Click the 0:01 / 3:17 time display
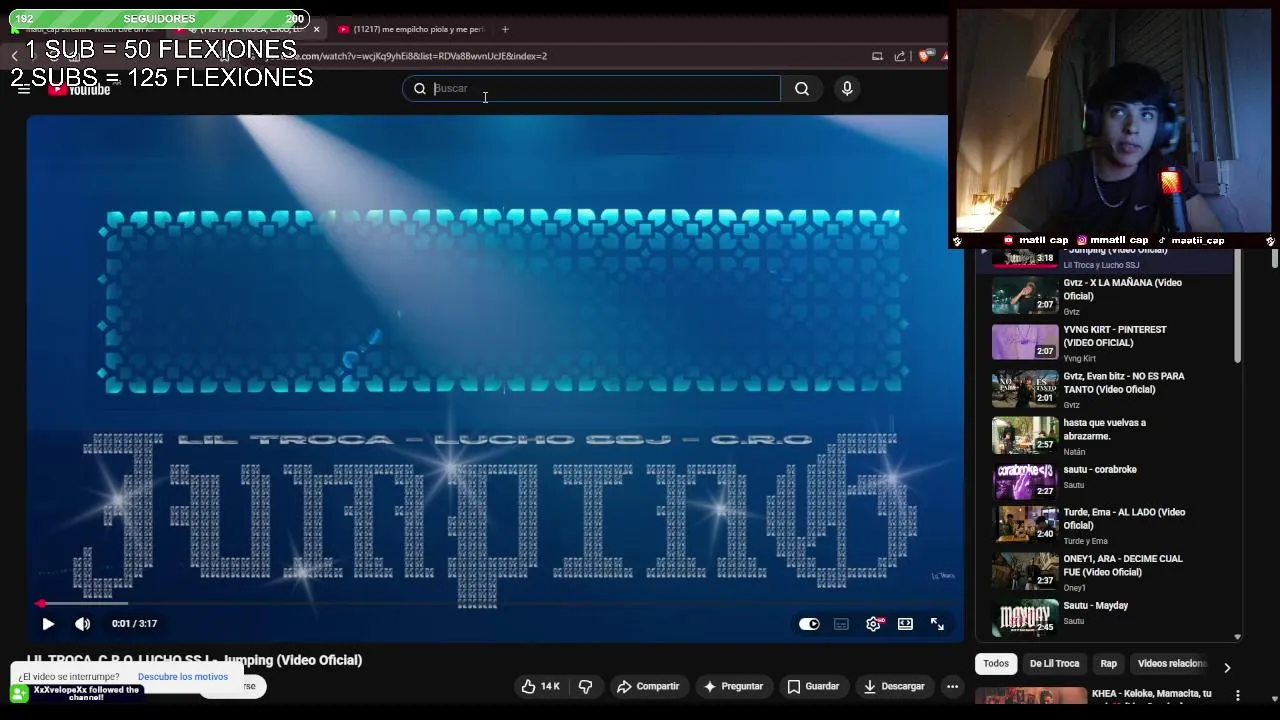The image size is (1280, 720). pyautogui.click(x=134, y=623)
